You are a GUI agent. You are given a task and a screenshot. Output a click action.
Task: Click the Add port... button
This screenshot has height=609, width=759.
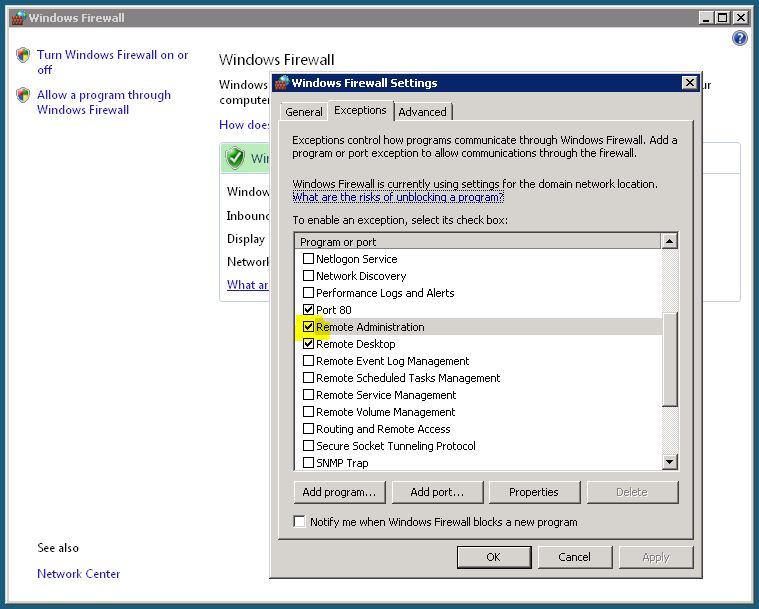437,492
